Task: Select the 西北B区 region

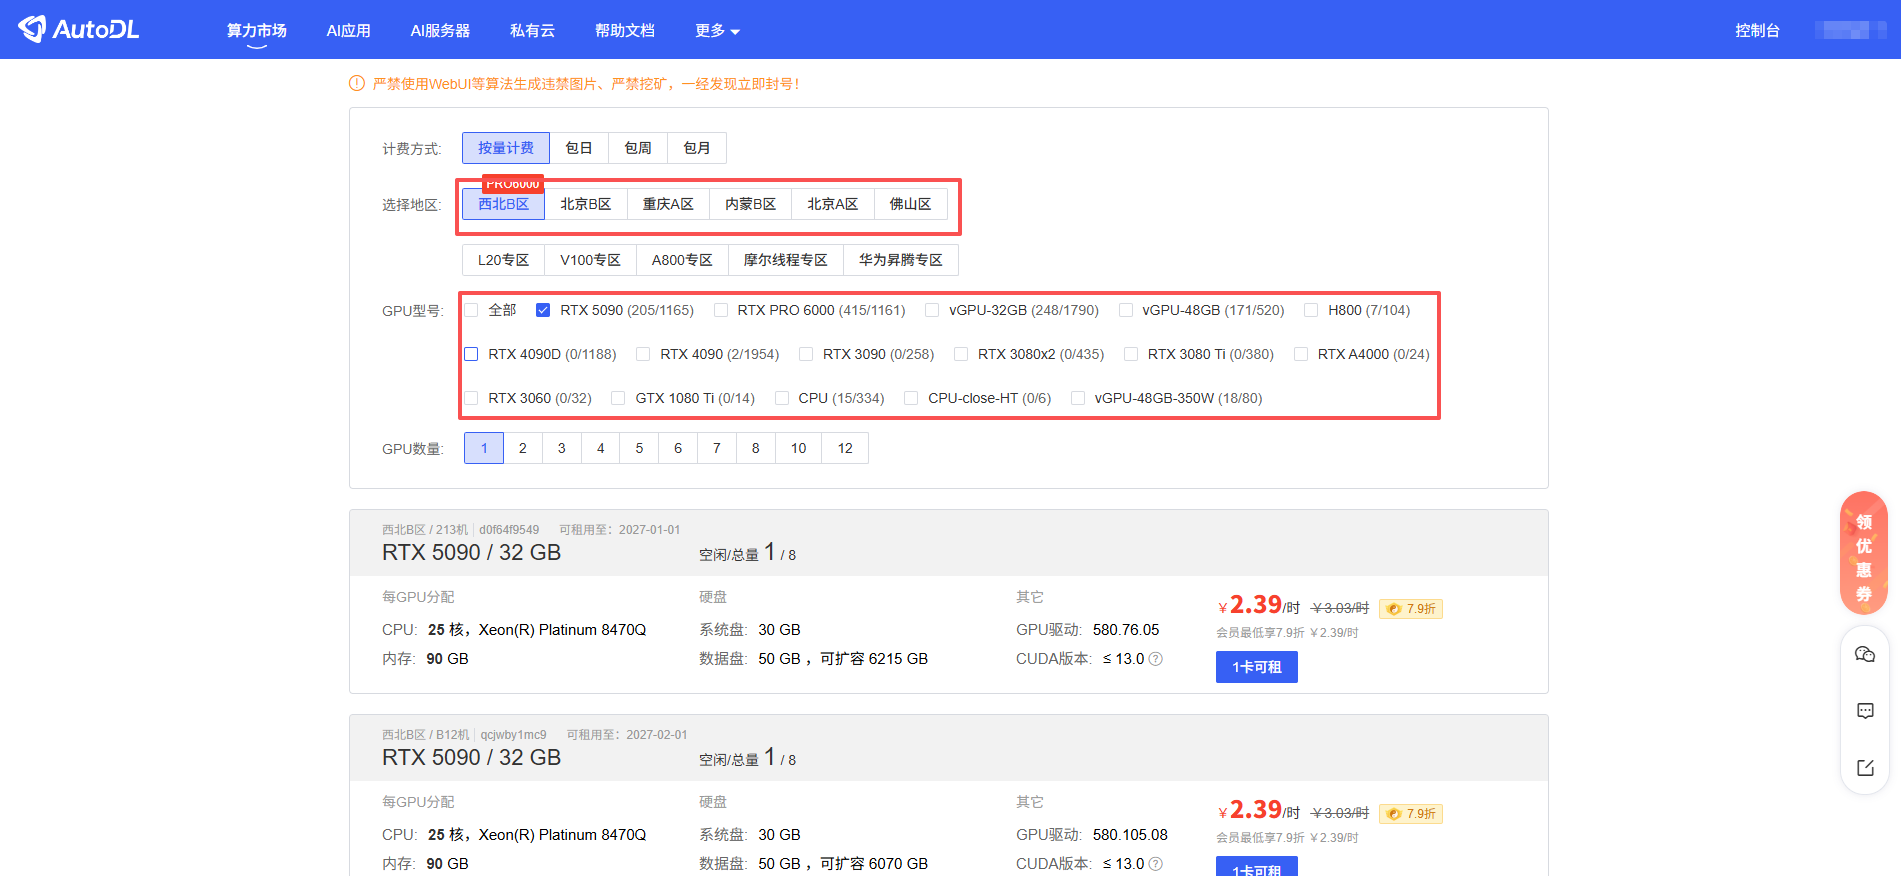Action: click(x=503, y=204)
